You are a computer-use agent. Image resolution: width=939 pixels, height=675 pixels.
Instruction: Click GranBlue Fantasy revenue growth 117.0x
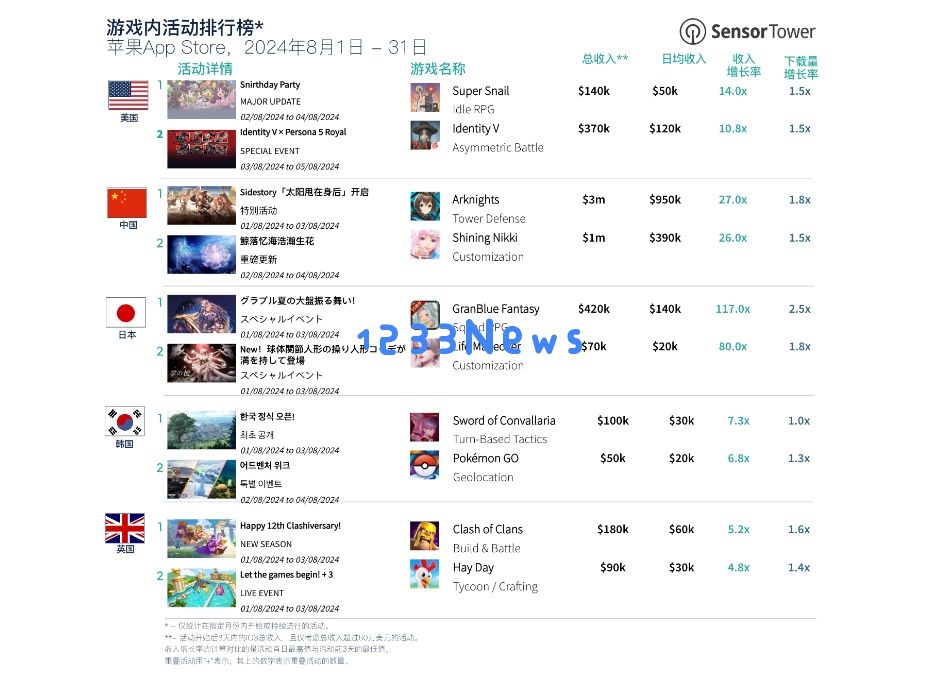[732, 309]
